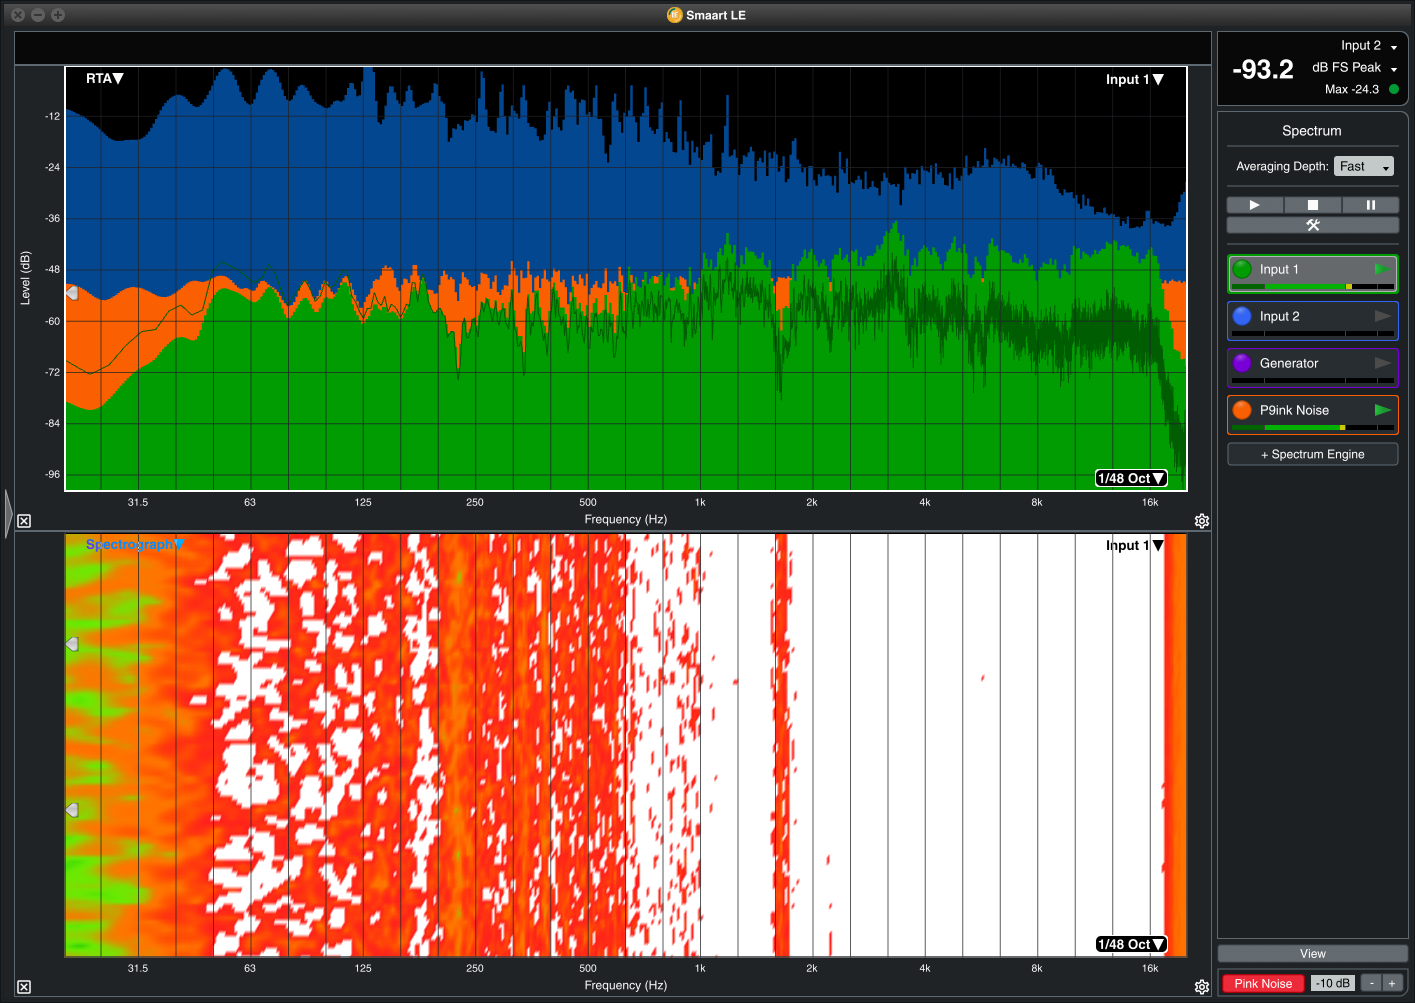Open the Input 2 meter source dropdown

[x=1369, y=46]
